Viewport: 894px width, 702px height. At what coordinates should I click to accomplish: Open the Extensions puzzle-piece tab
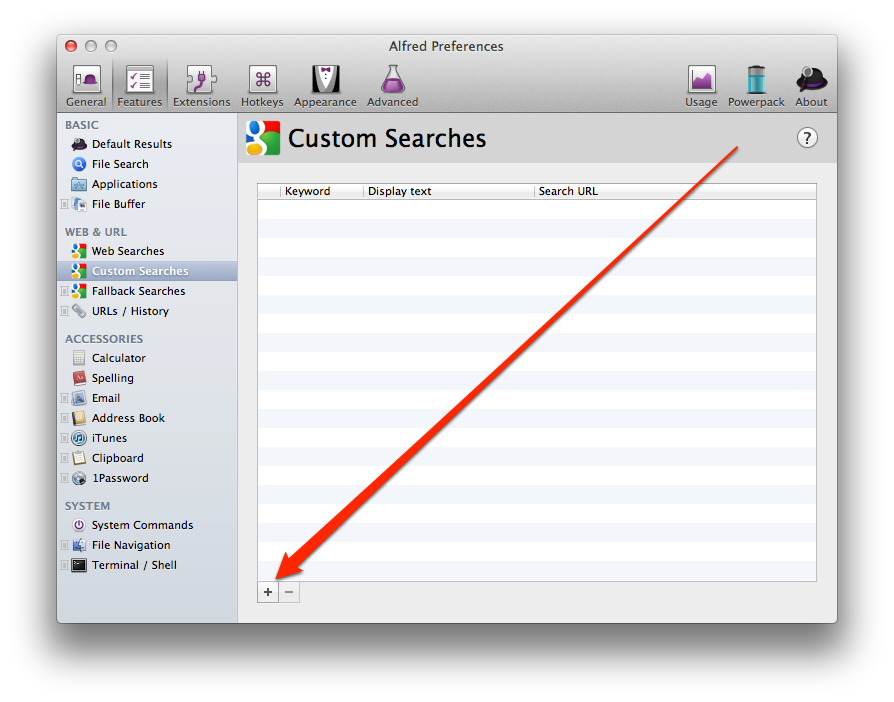(x=201, y=86)
